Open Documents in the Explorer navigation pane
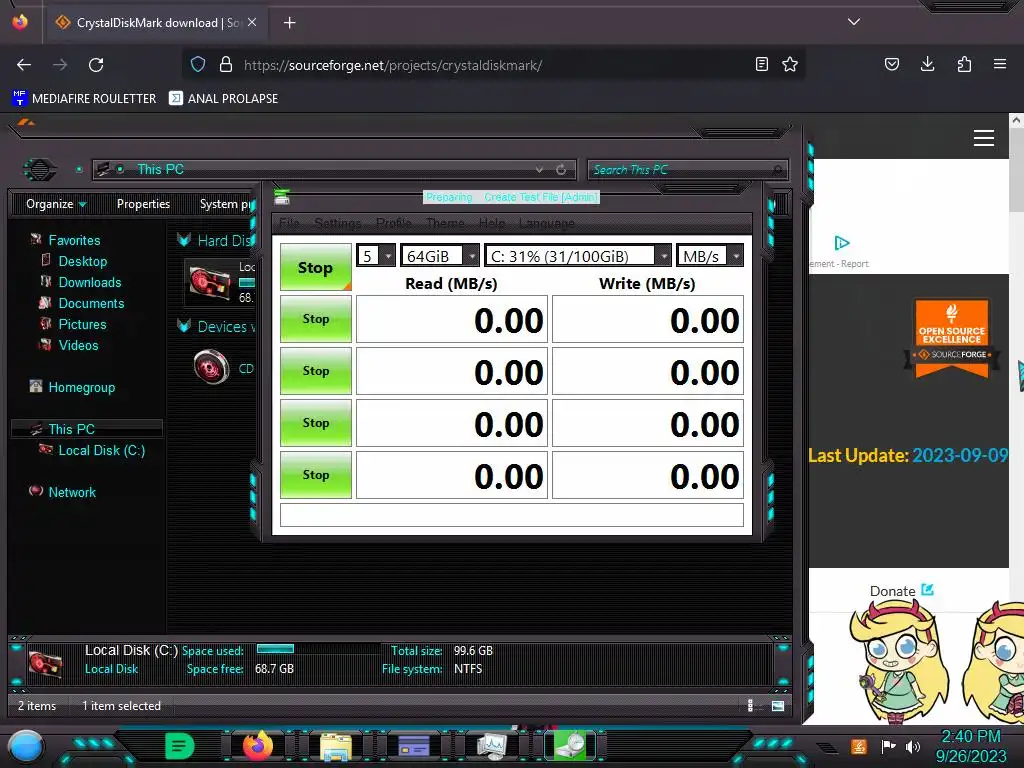1024x768 pixels. point(91,303)
